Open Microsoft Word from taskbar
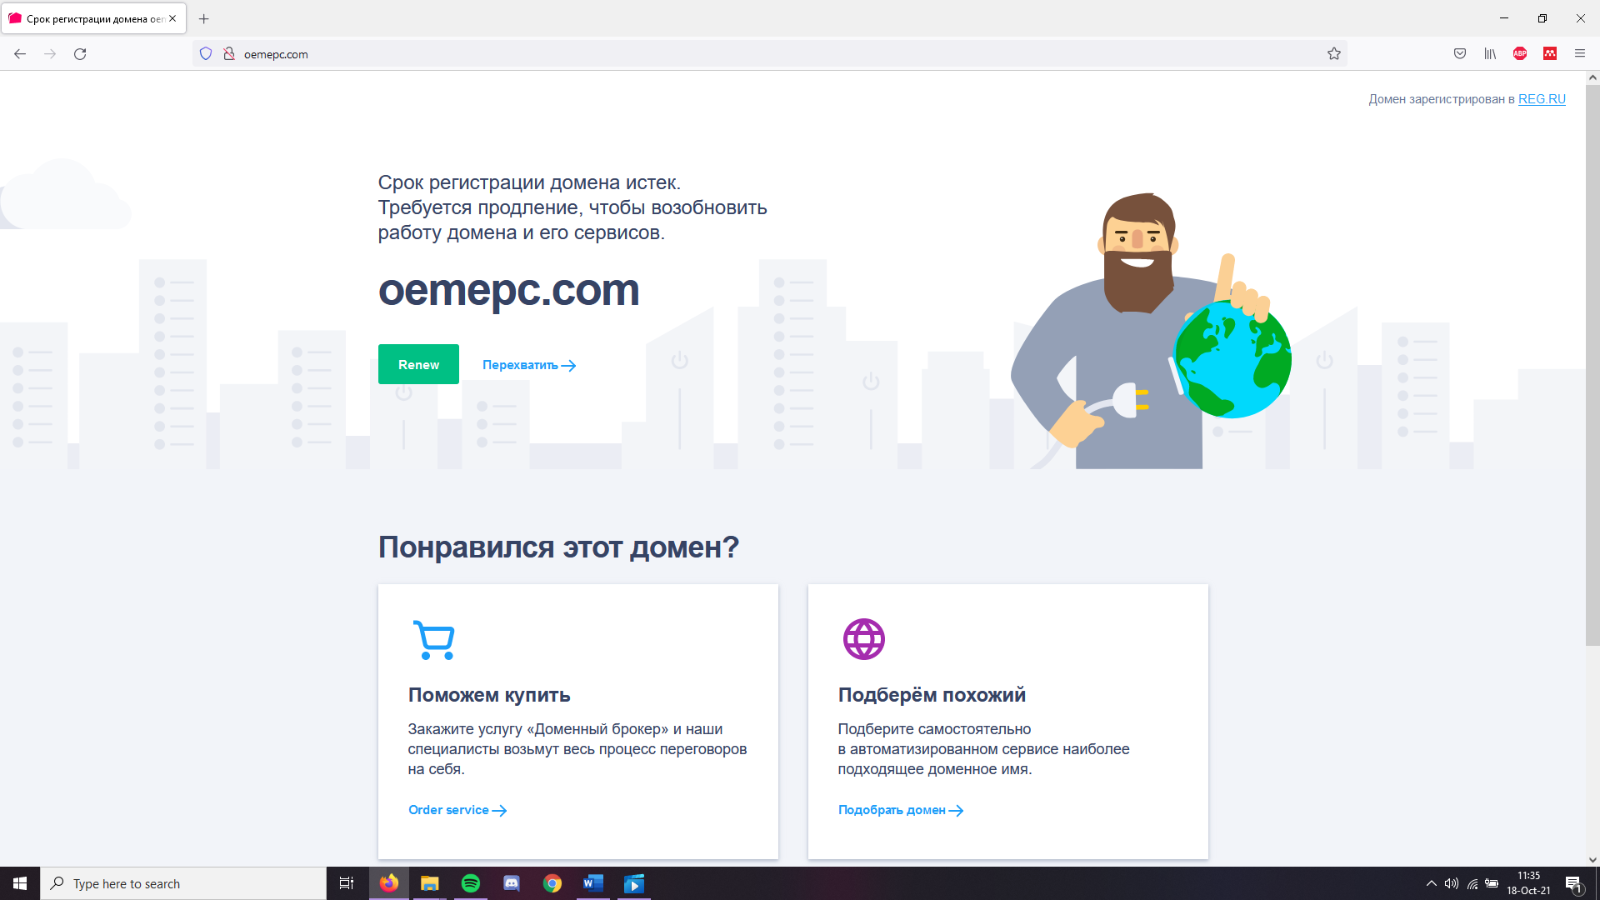The height and width of the screenshot is (900, 1600). pos(593,883)
